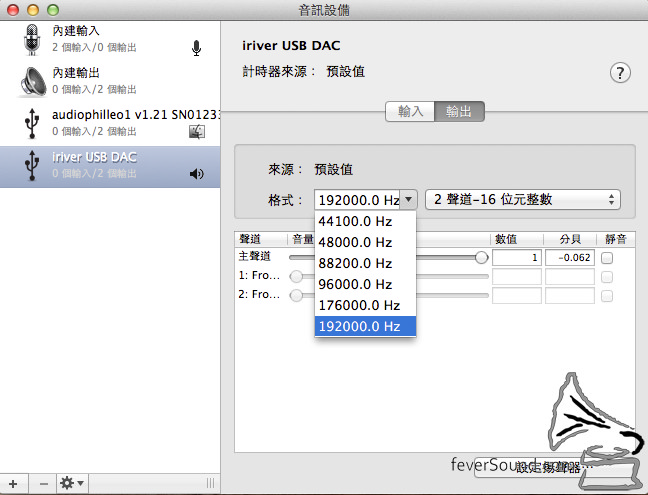
Task: Select the built-in input device (內建輸入)
Action: [x=110, y=40]
